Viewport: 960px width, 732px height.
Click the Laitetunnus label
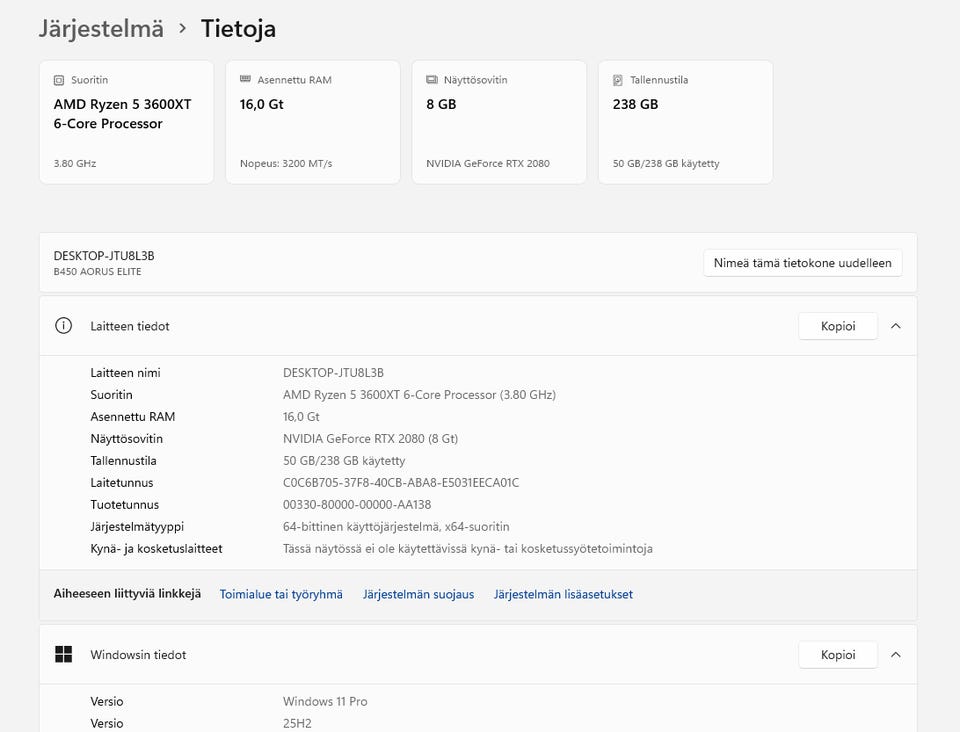pos(122,482)
